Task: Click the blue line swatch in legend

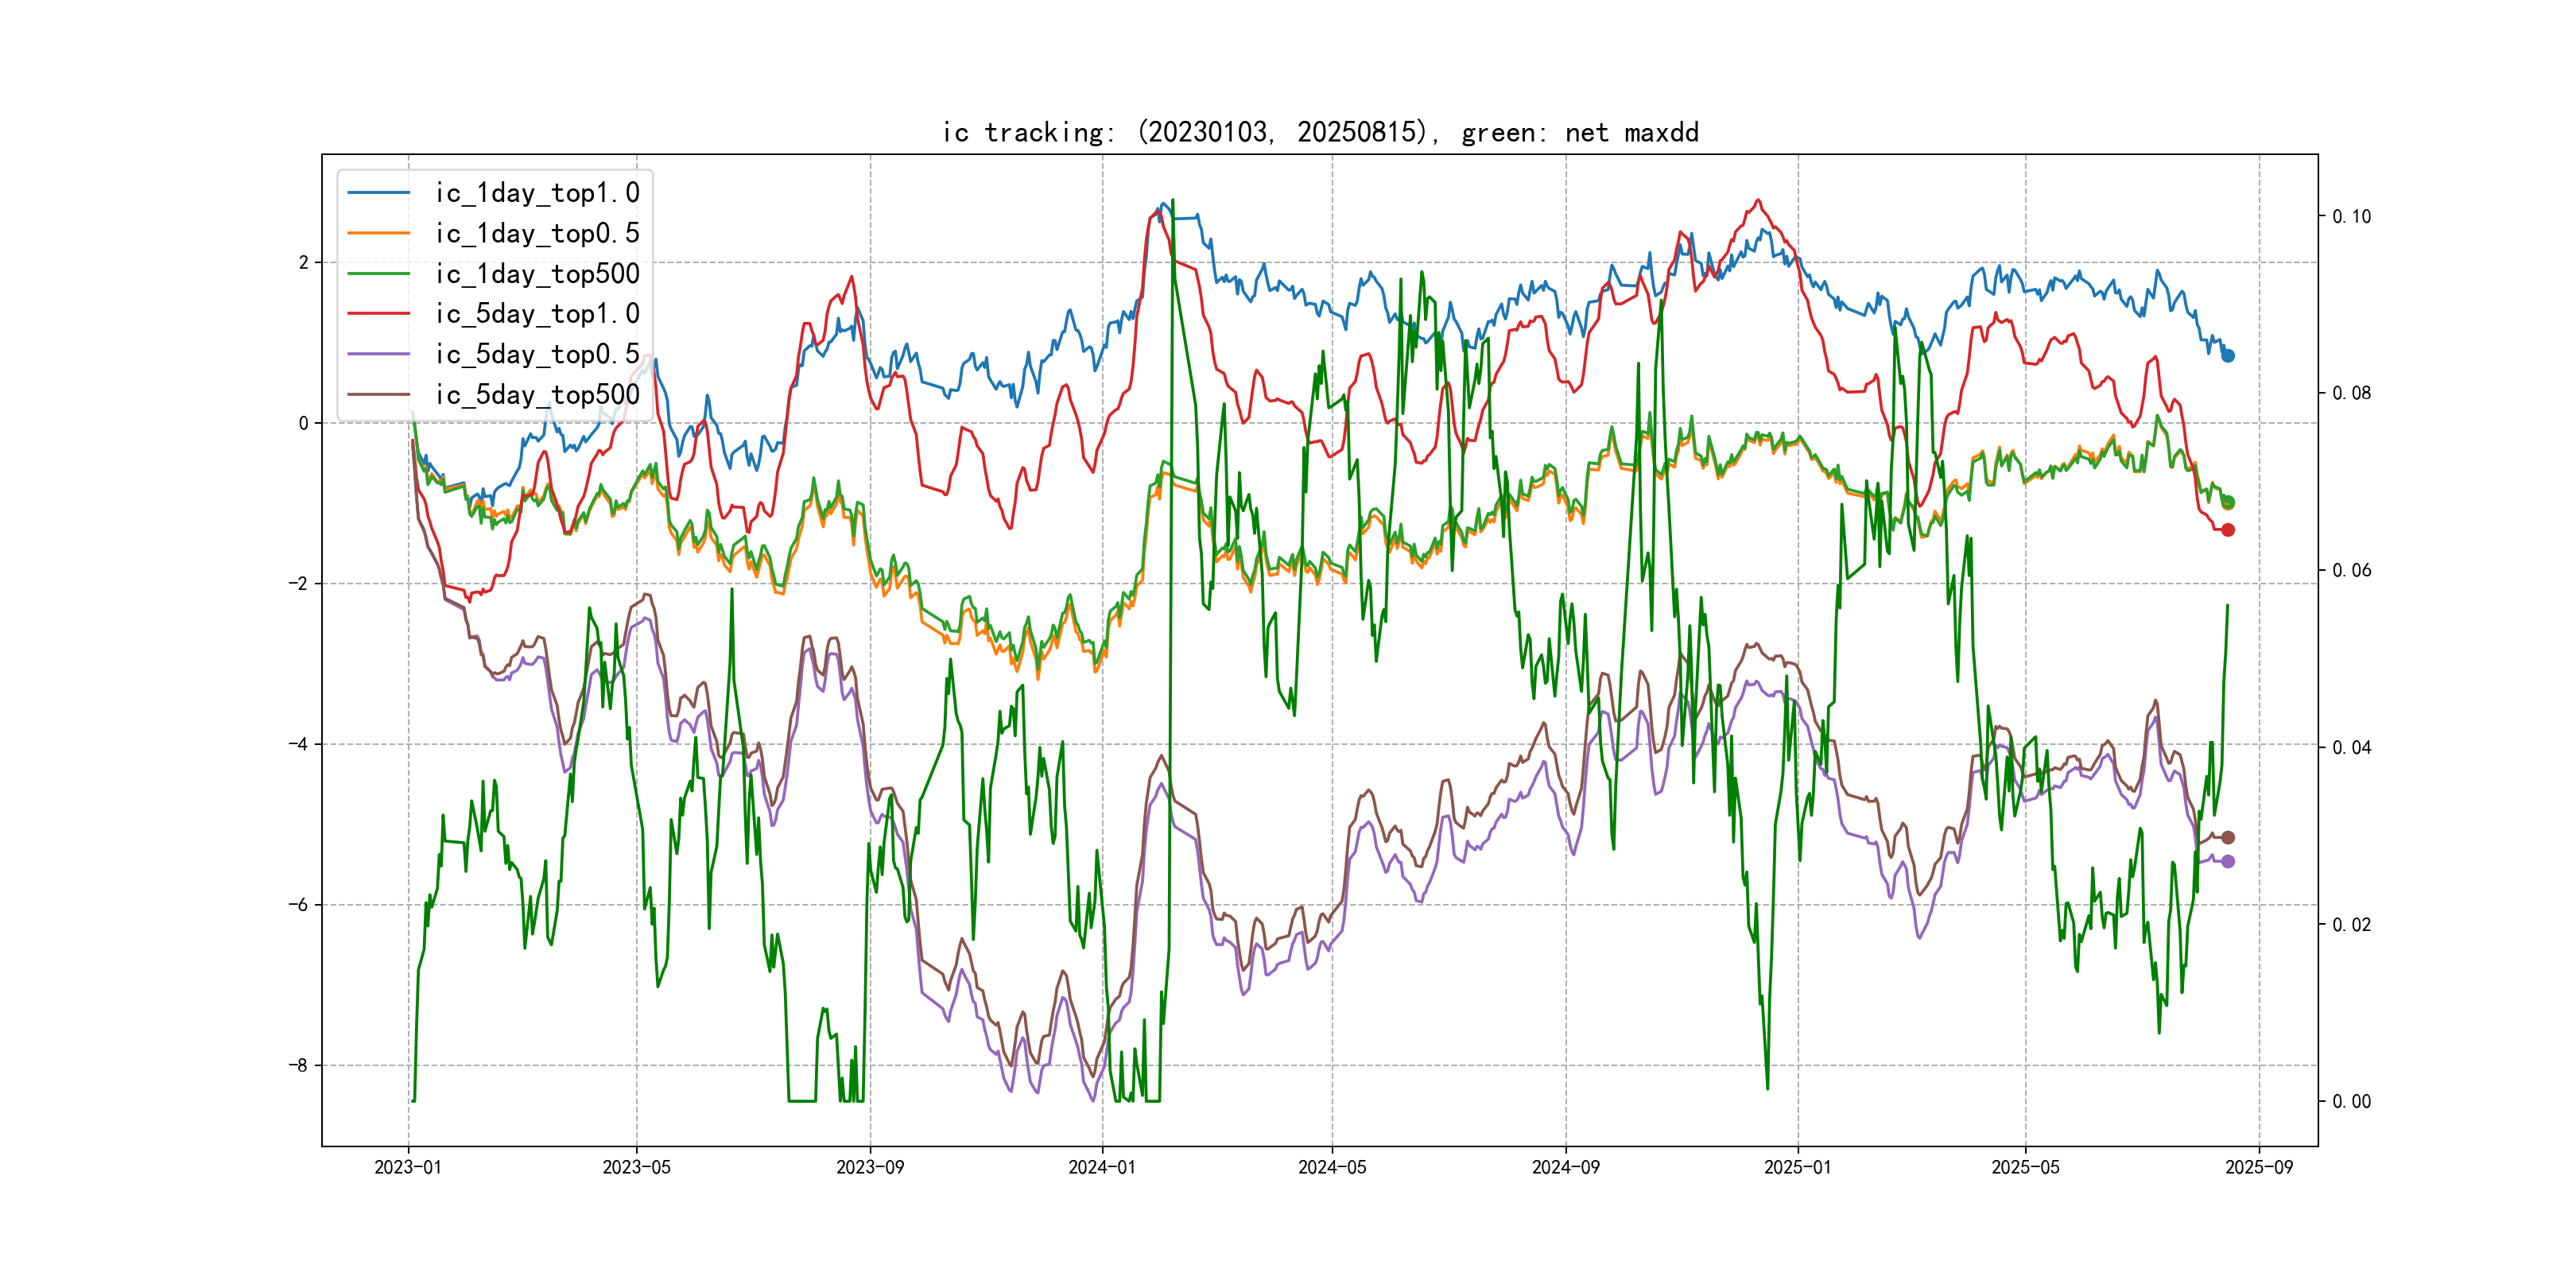Action: click(378, 193)
